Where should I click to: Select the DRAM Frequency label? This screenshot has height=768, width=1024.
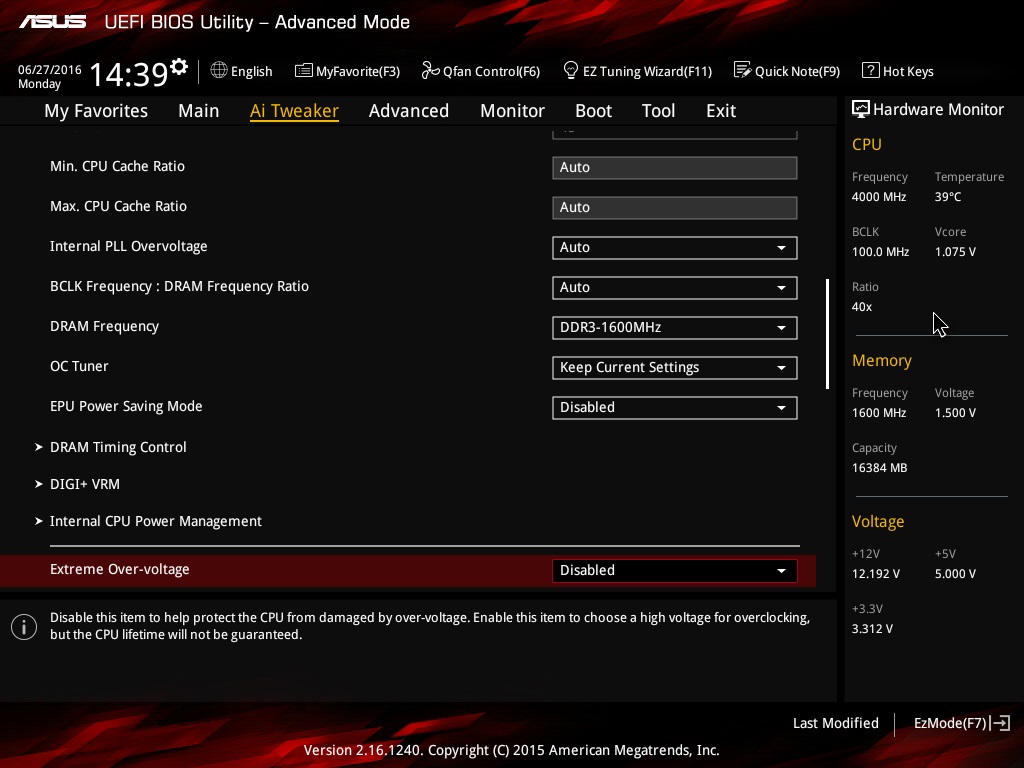coord(104,327)
